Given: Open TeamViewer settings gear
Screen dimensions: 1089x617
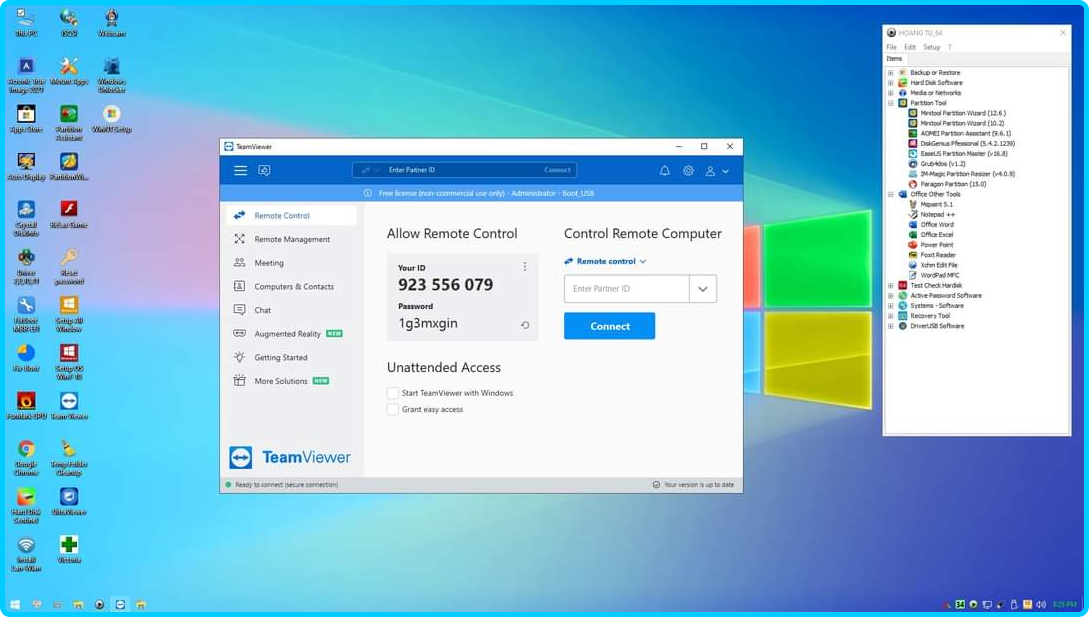Looking at the screenshot, I should [688, 170].
